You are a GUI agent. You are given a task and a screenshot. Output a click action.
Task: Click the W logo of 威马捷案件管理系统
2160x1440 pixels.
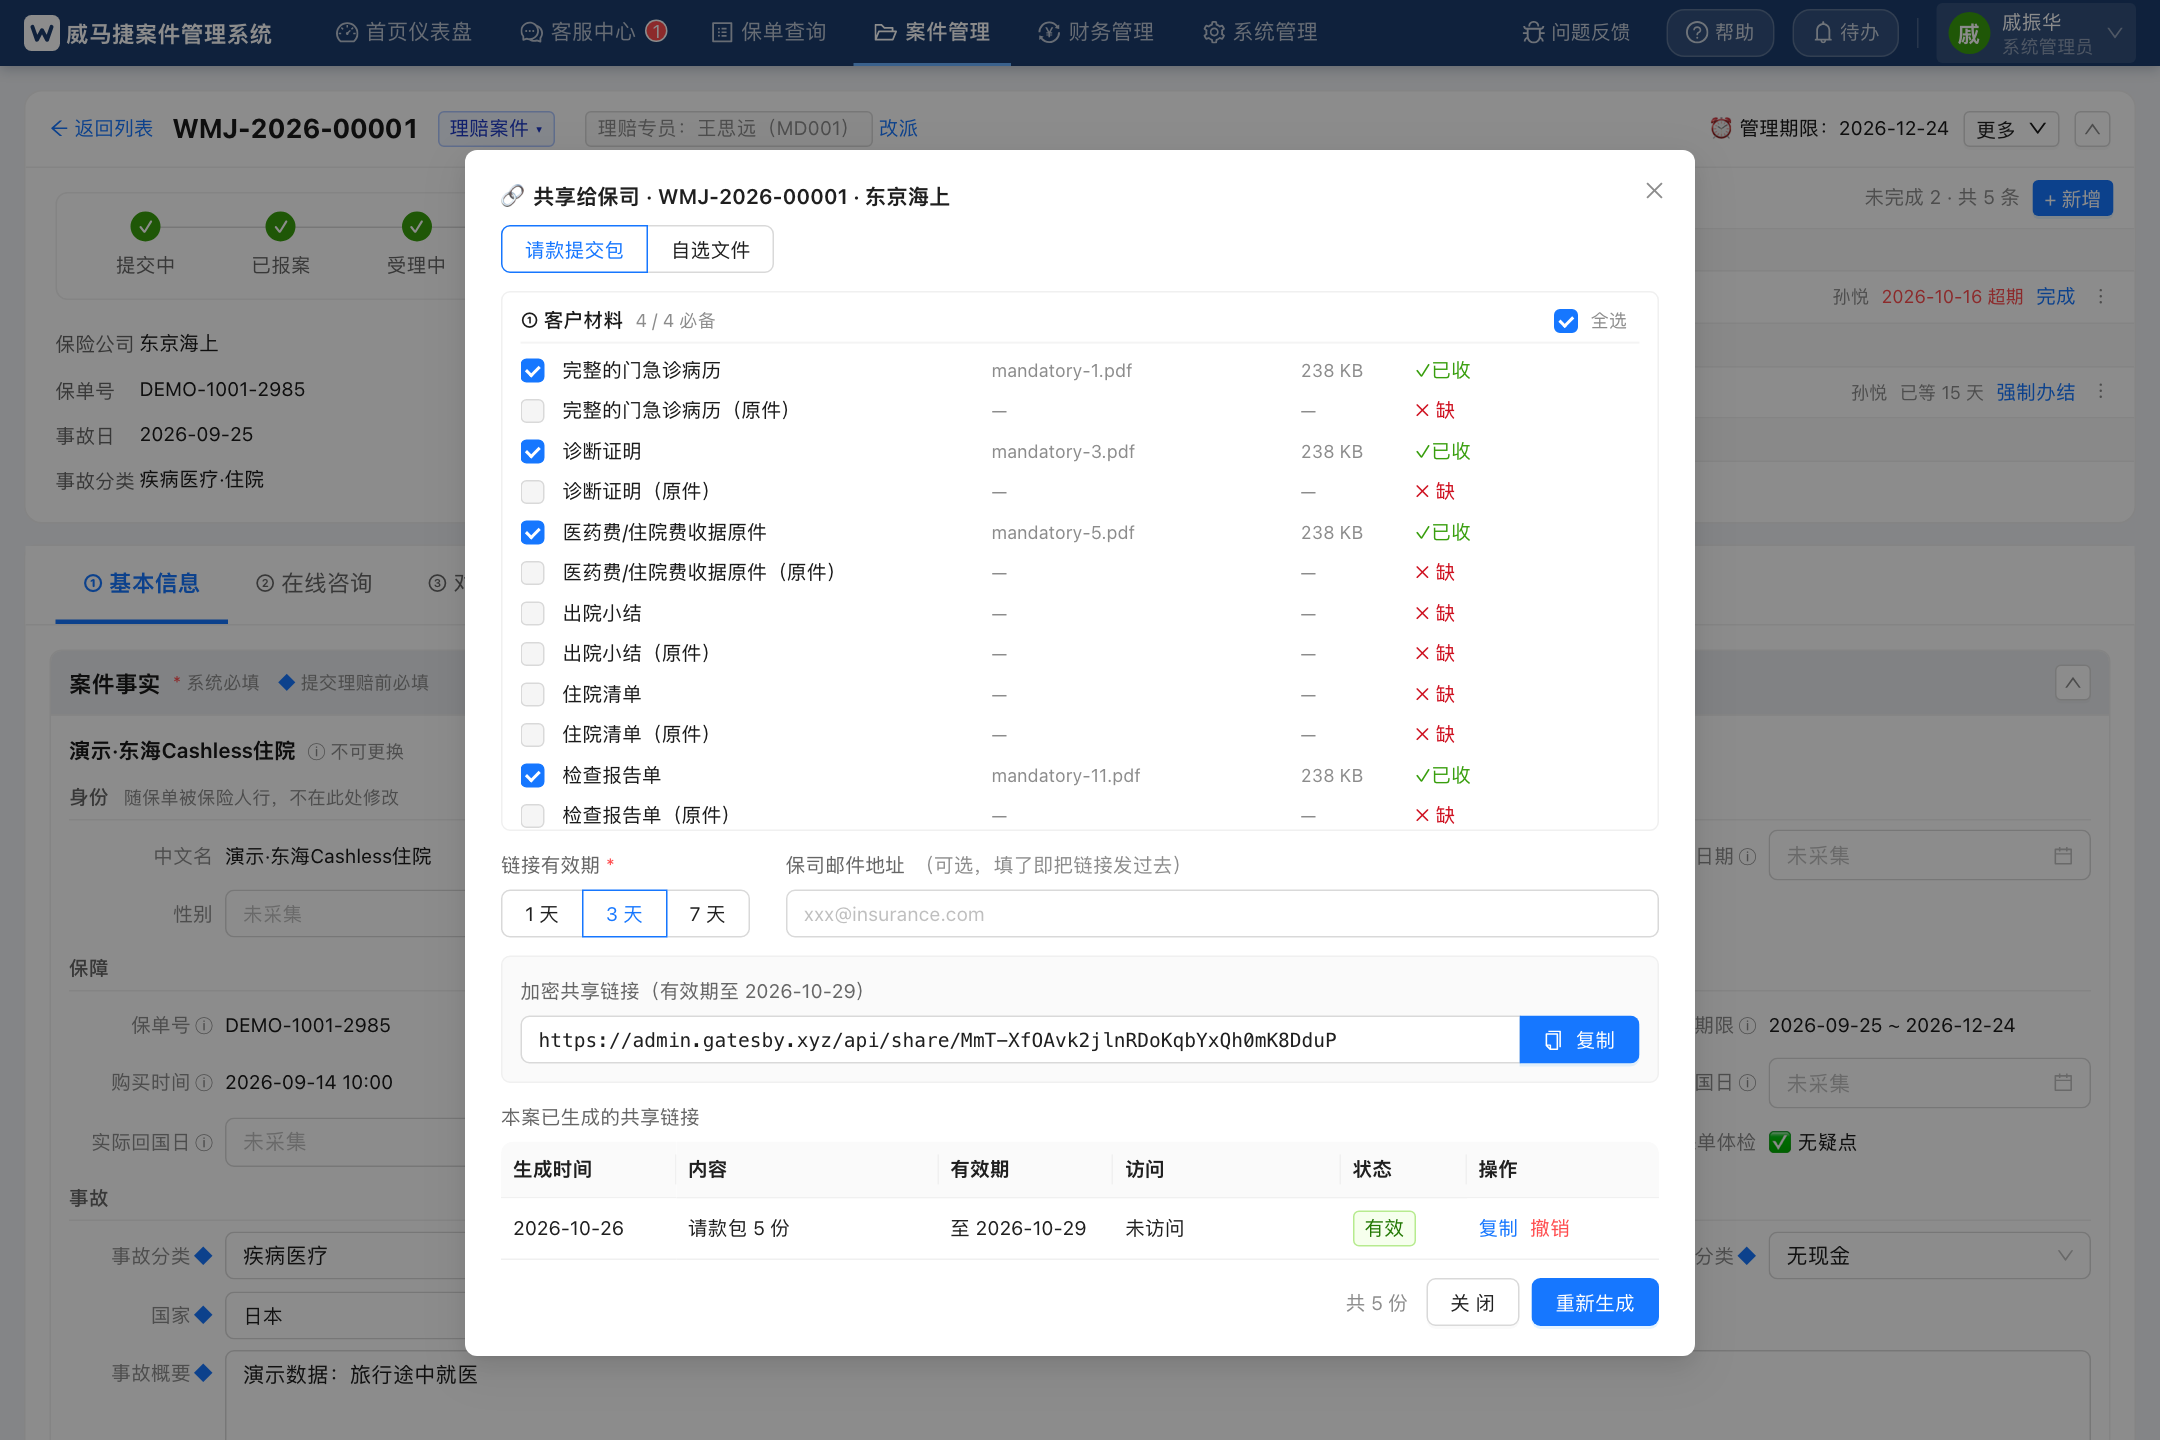41,33
